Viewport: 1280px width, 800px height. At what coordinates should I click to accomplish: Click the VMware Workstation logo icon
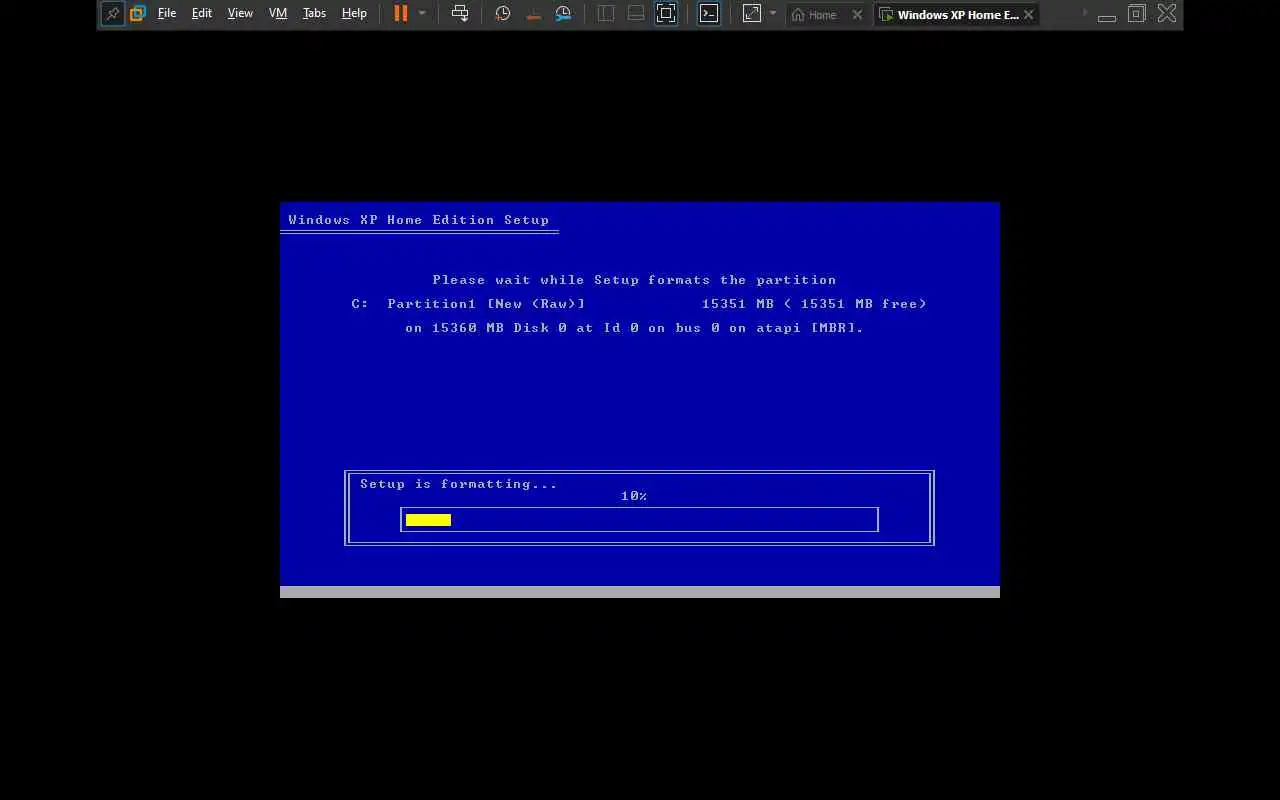coord(138,14)
